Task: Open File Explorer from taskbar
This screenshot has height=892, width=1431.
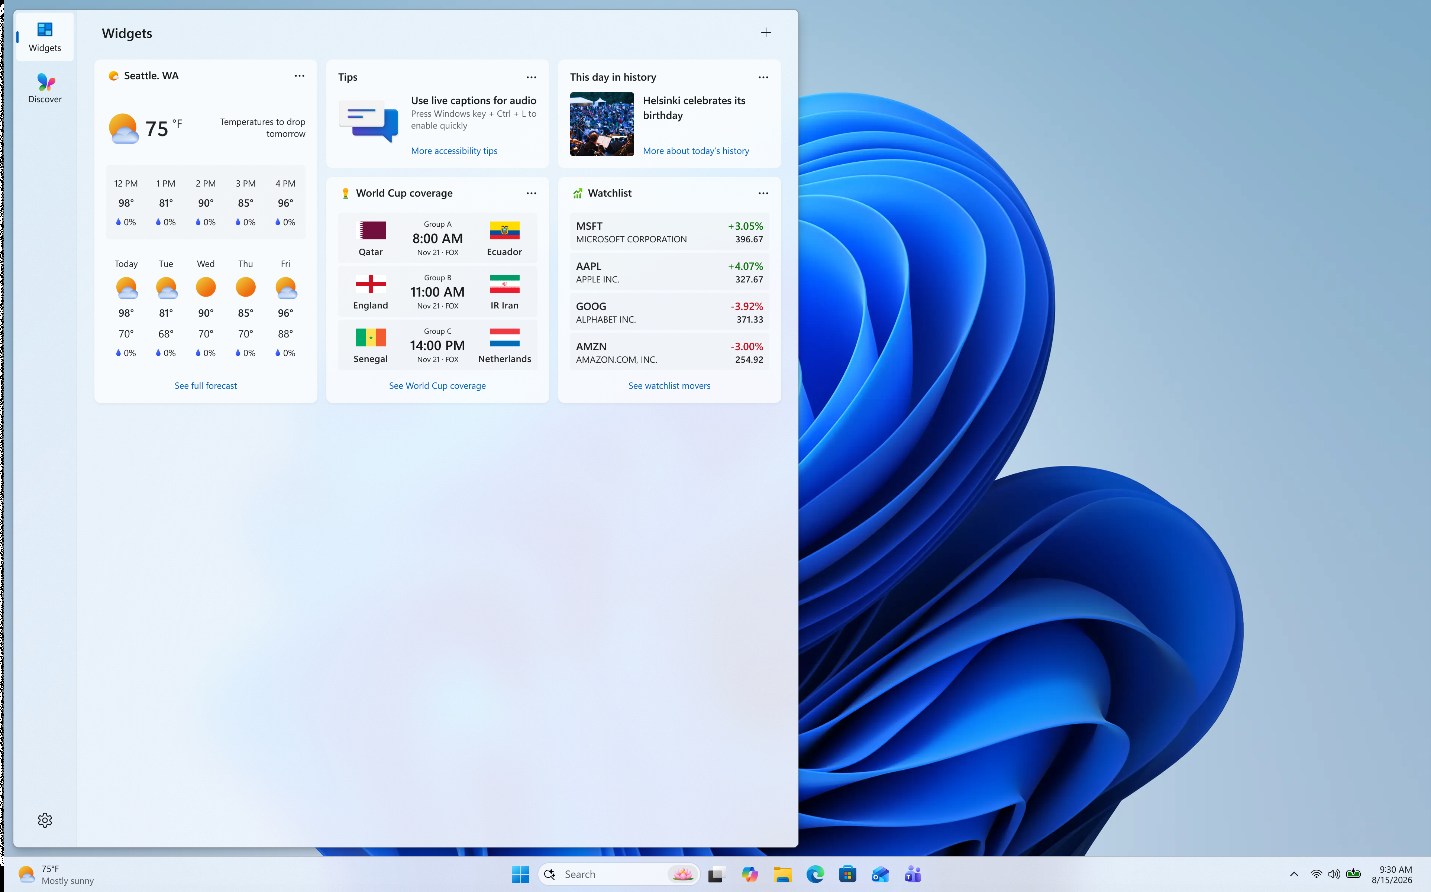Action: point(783,874)
